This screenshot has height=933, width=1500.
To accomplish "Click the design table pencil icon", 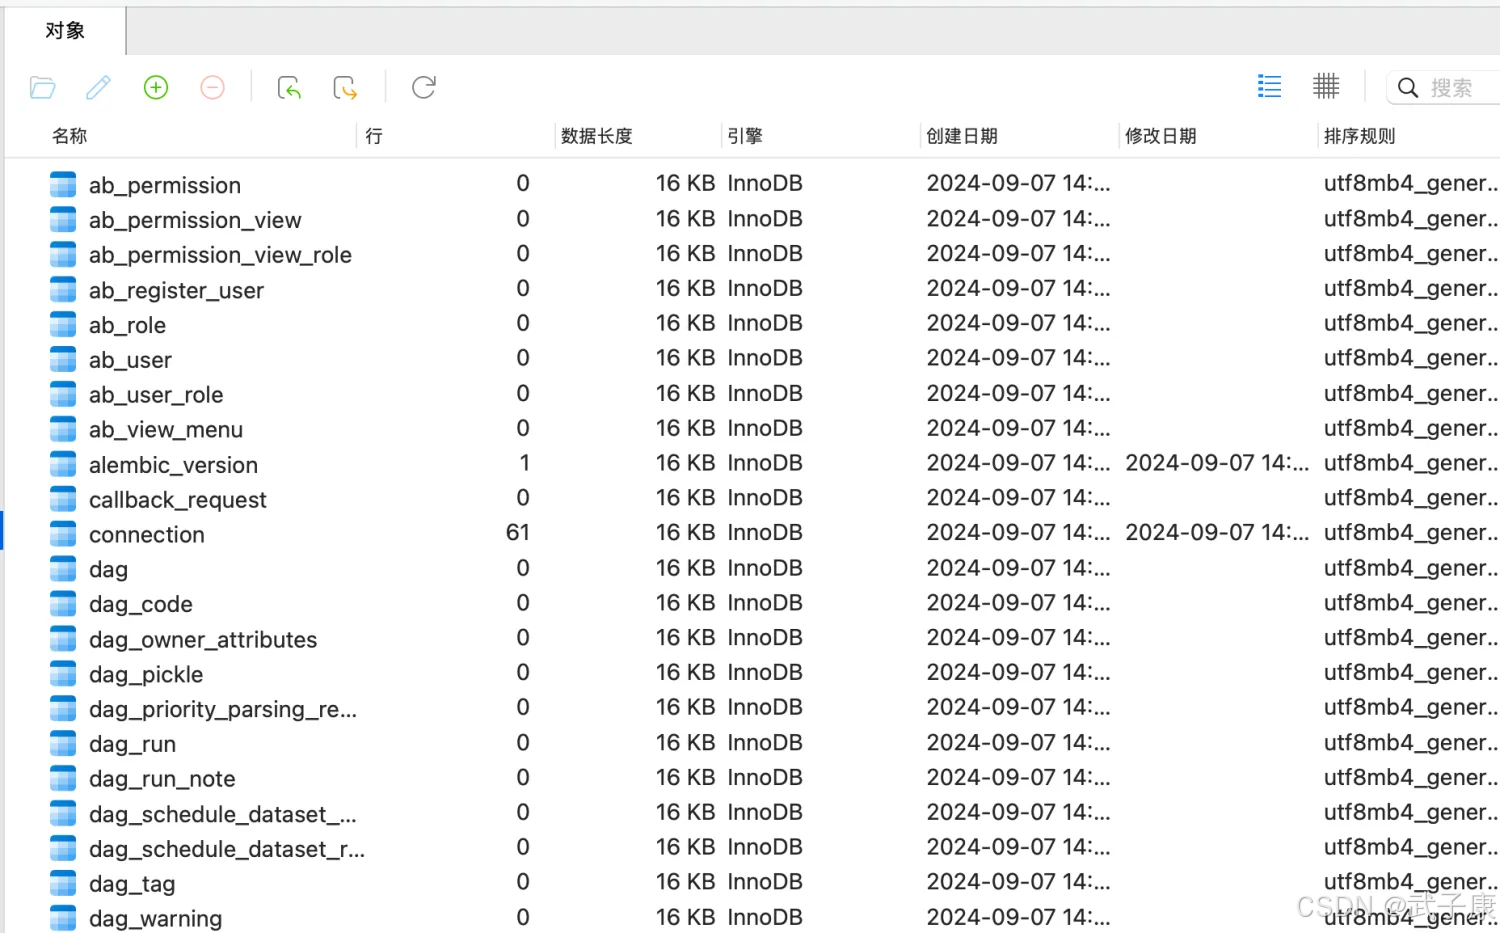I will coord(99,88).
